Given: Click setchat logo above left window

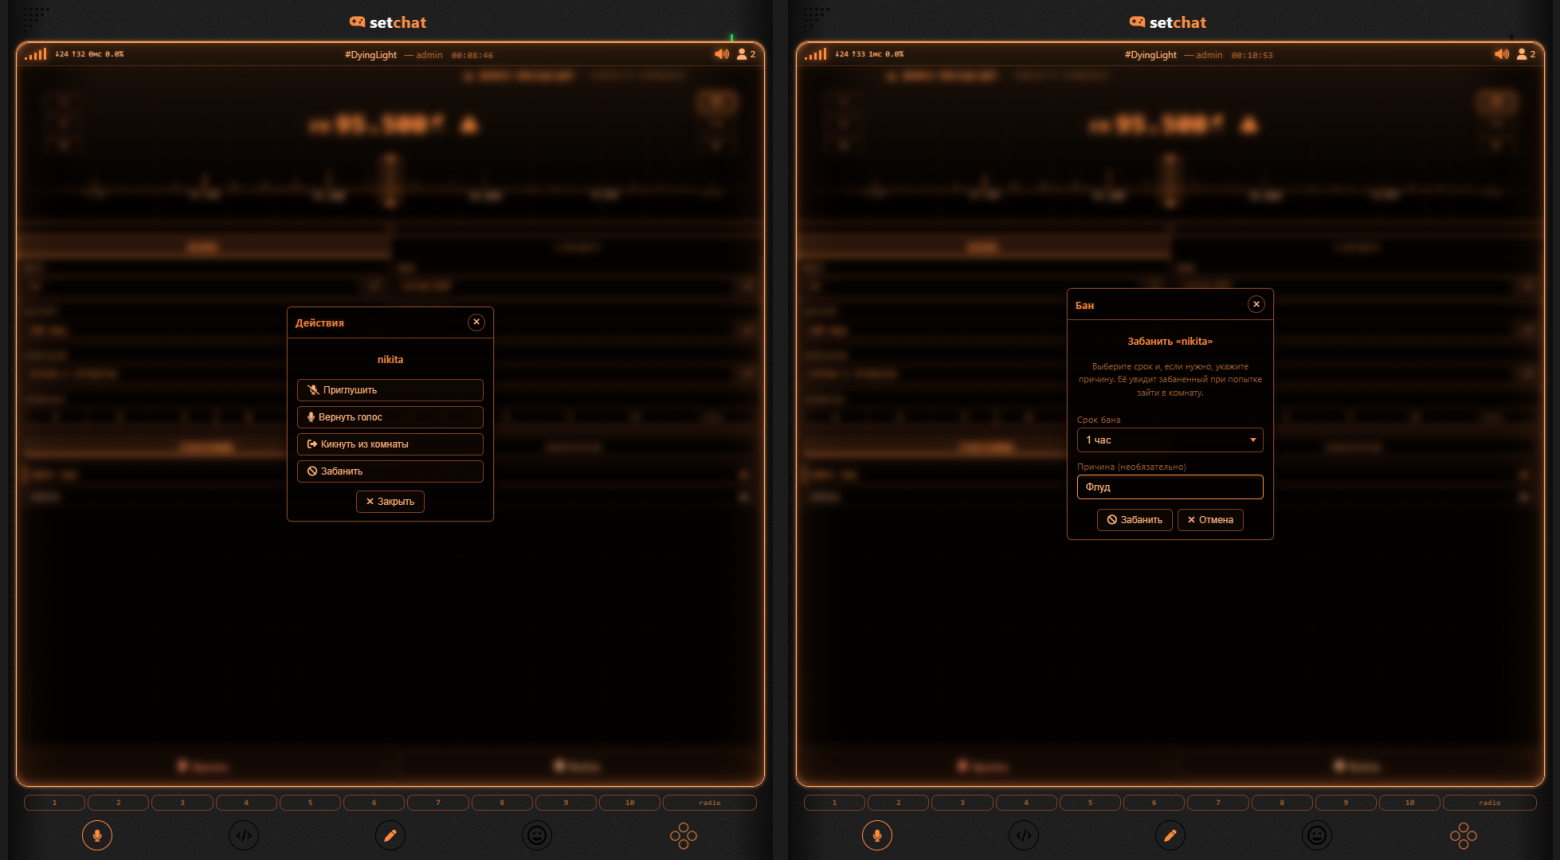Looking at the screenshot, I should pos(388,22).
